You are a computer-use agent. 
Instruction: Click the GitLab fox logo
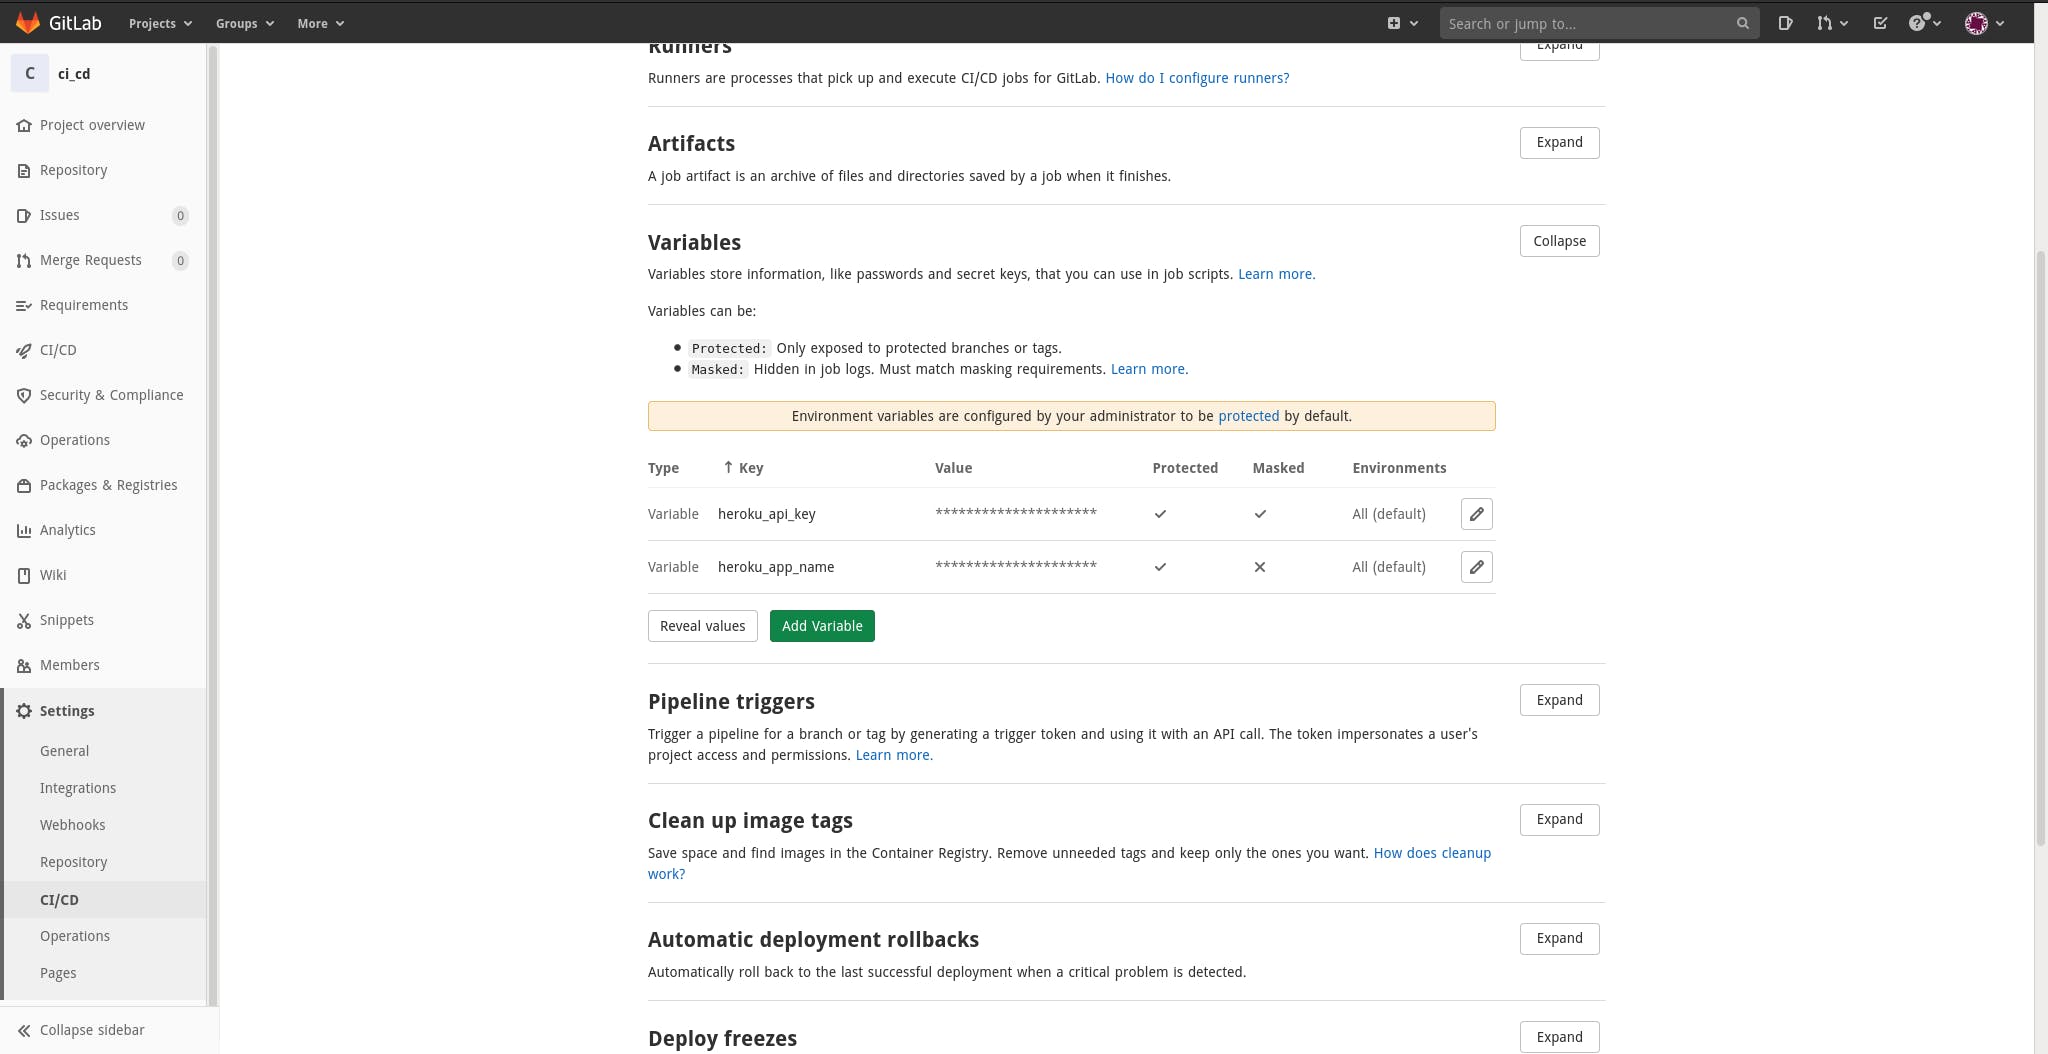pos(28,23)
